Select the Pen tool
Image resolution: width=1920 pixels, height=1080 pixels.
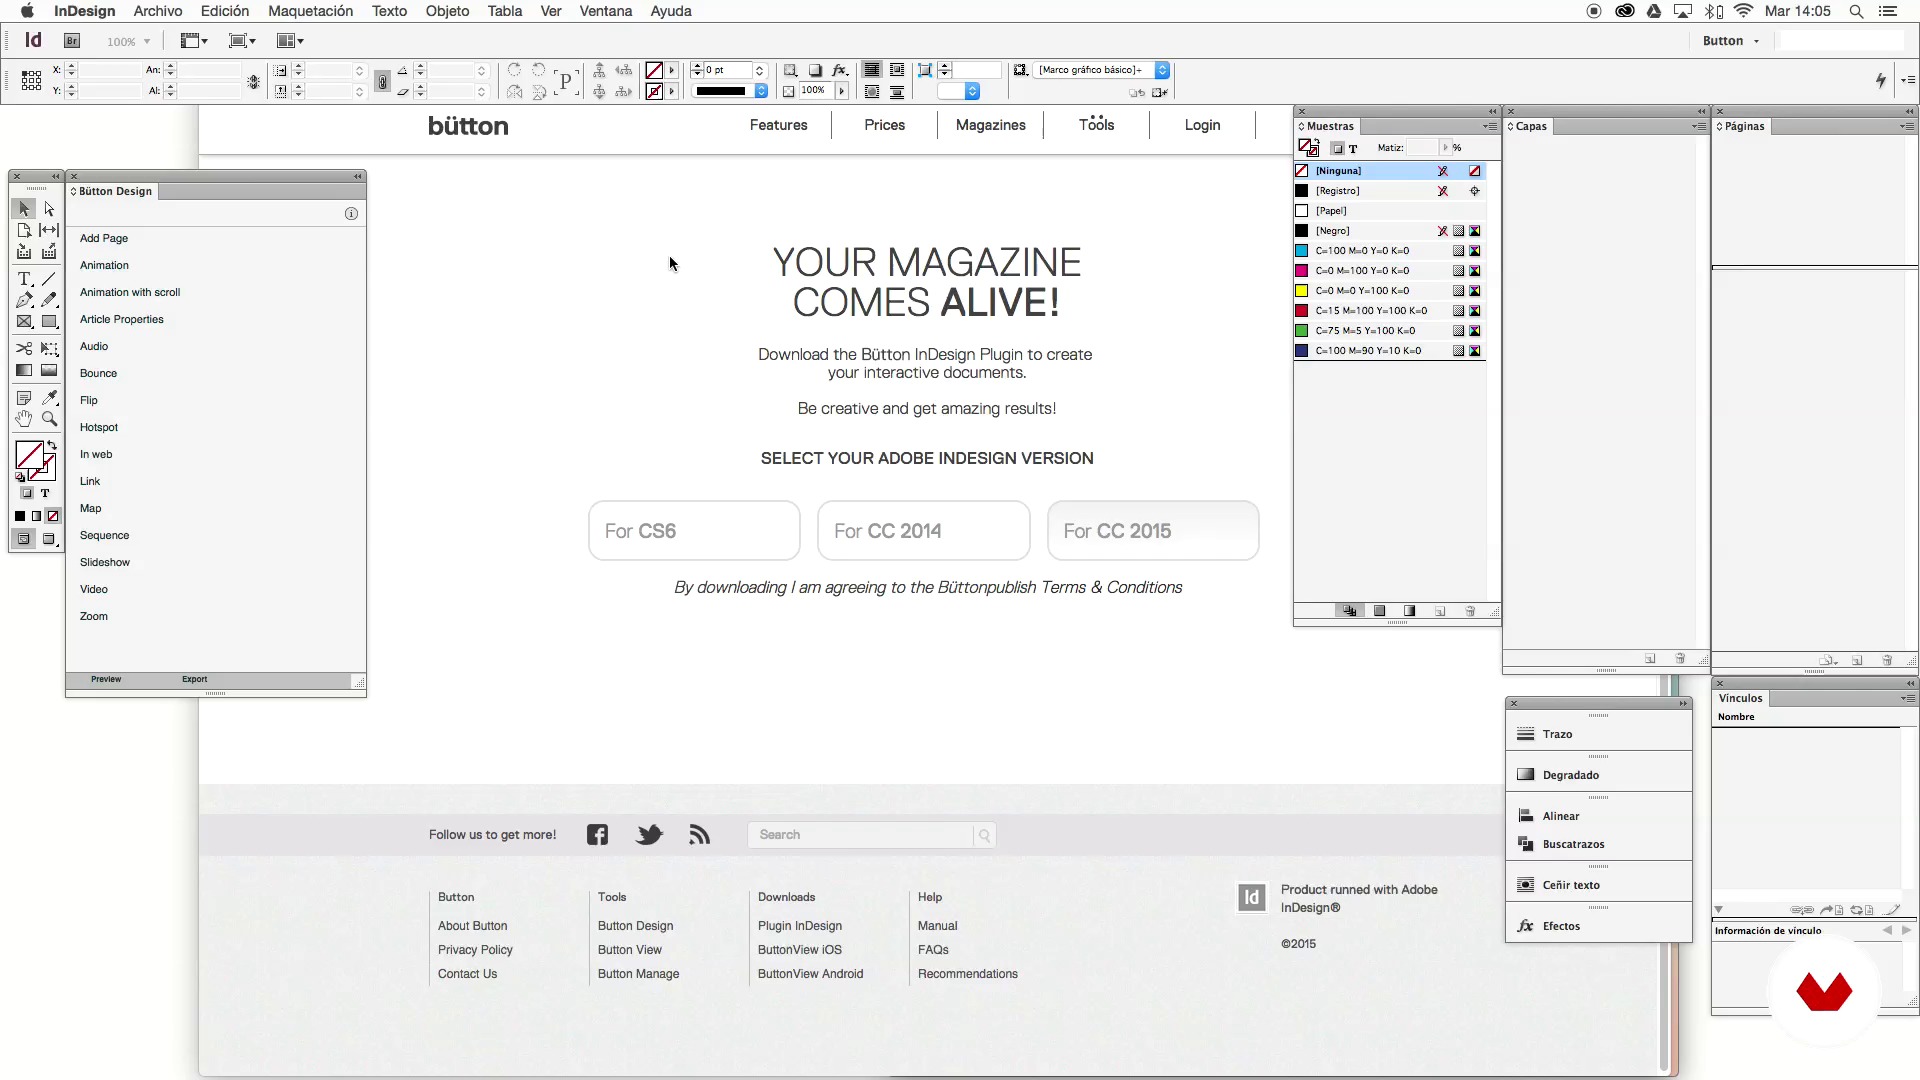[x=24, y=300]
